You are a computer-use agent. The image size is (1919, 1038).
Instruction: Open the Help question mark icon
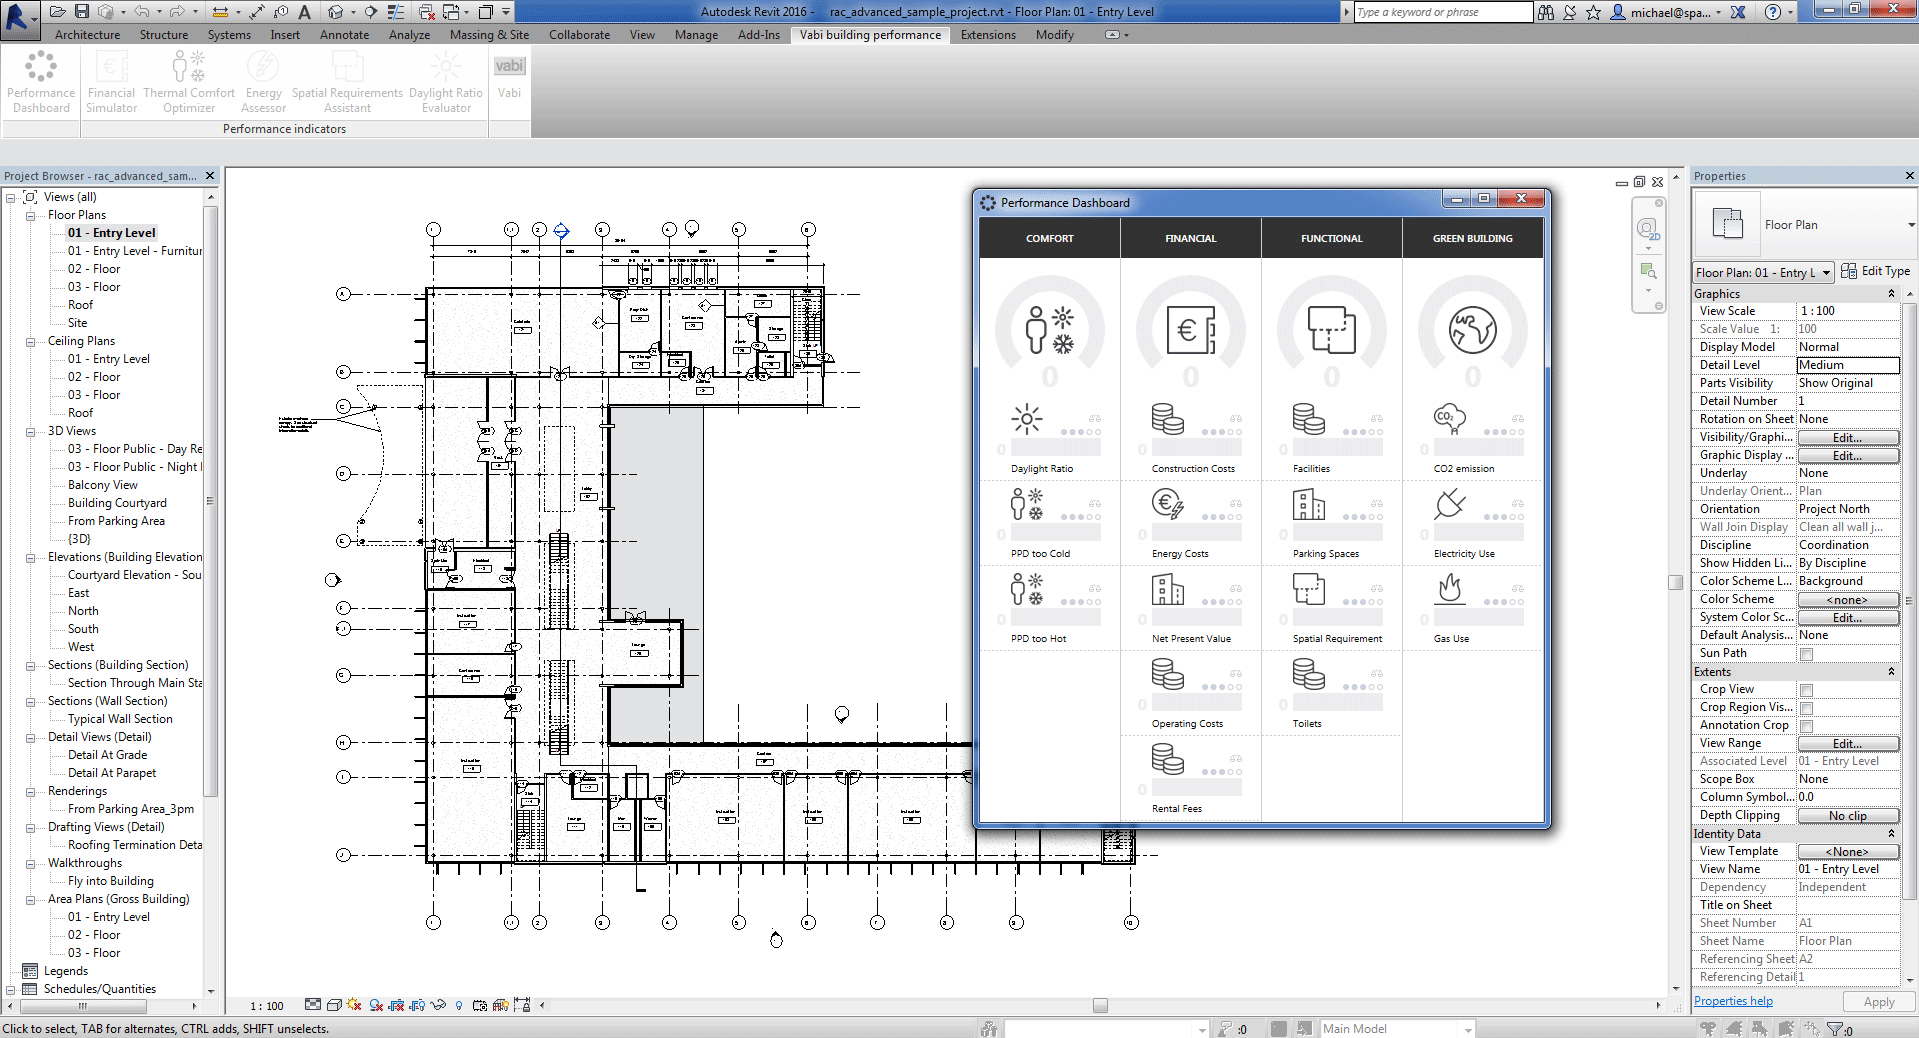[x=1773, y=12]
